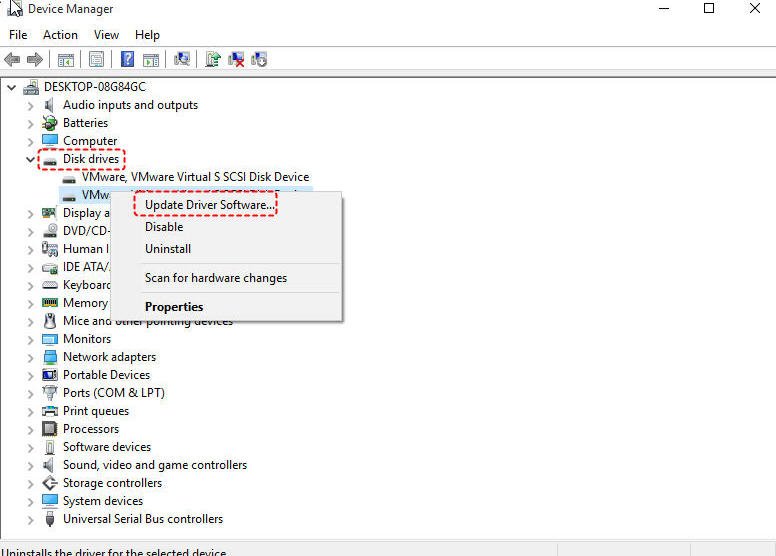Click the DESKTOP-08G84GC computer icon

(31, 88)
